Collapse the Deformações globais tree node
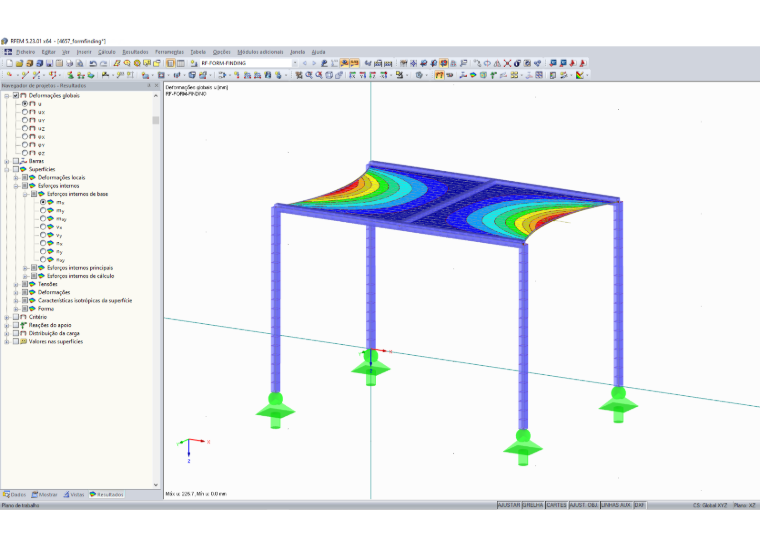 pyautogui.click(x=7, y=96)
